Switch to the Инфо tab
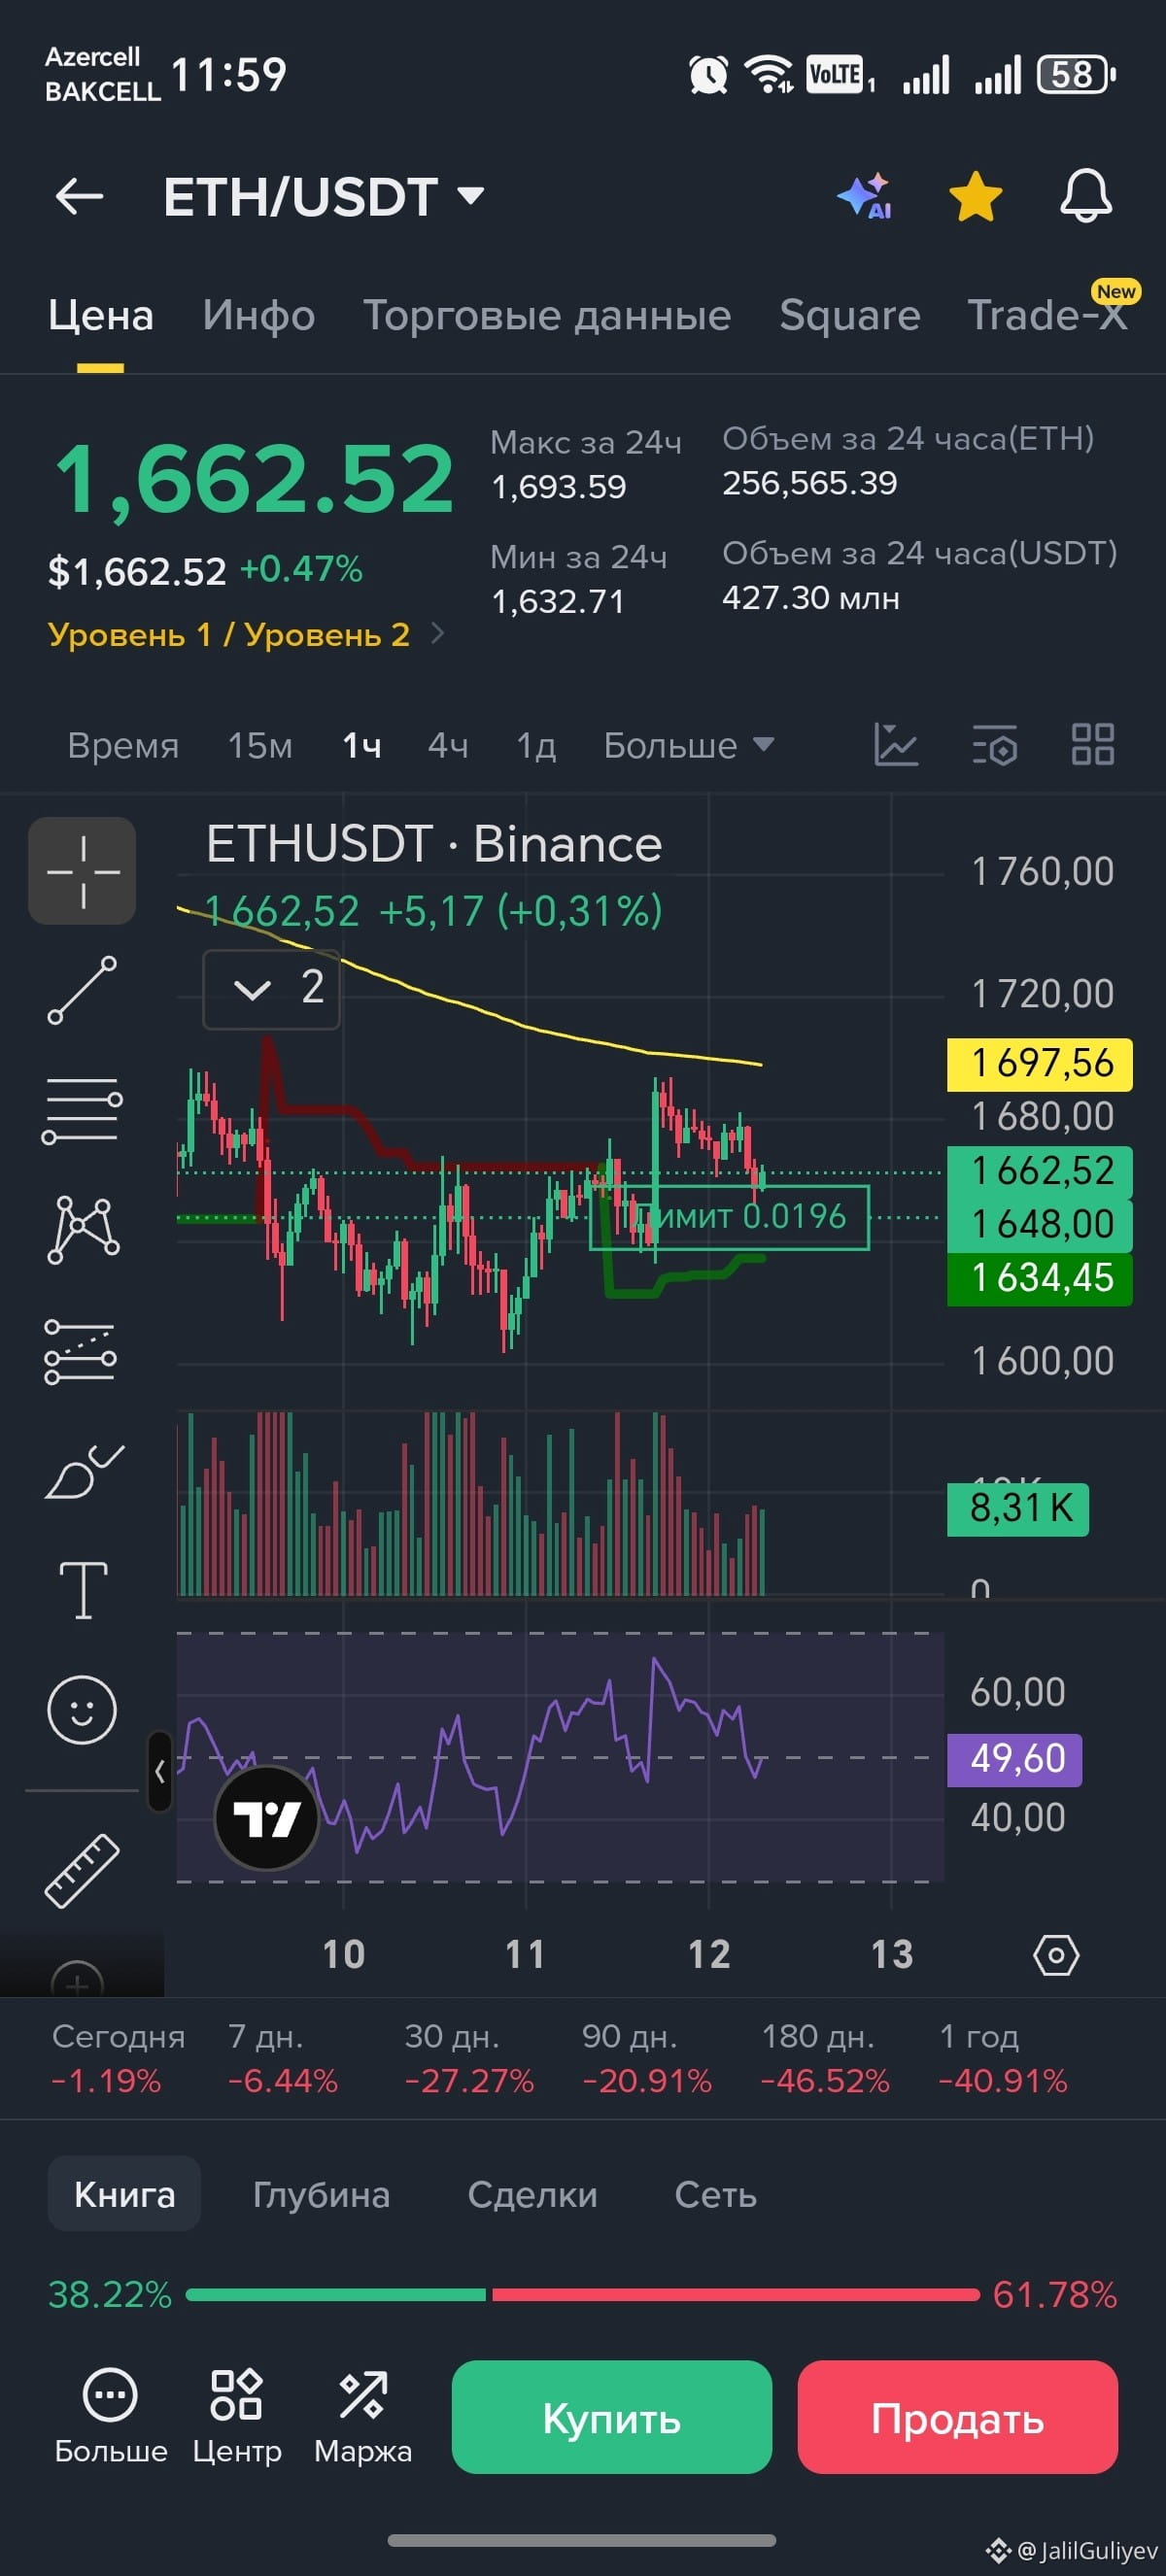The image size is (1166, 2576). click(x=259, y=315)
